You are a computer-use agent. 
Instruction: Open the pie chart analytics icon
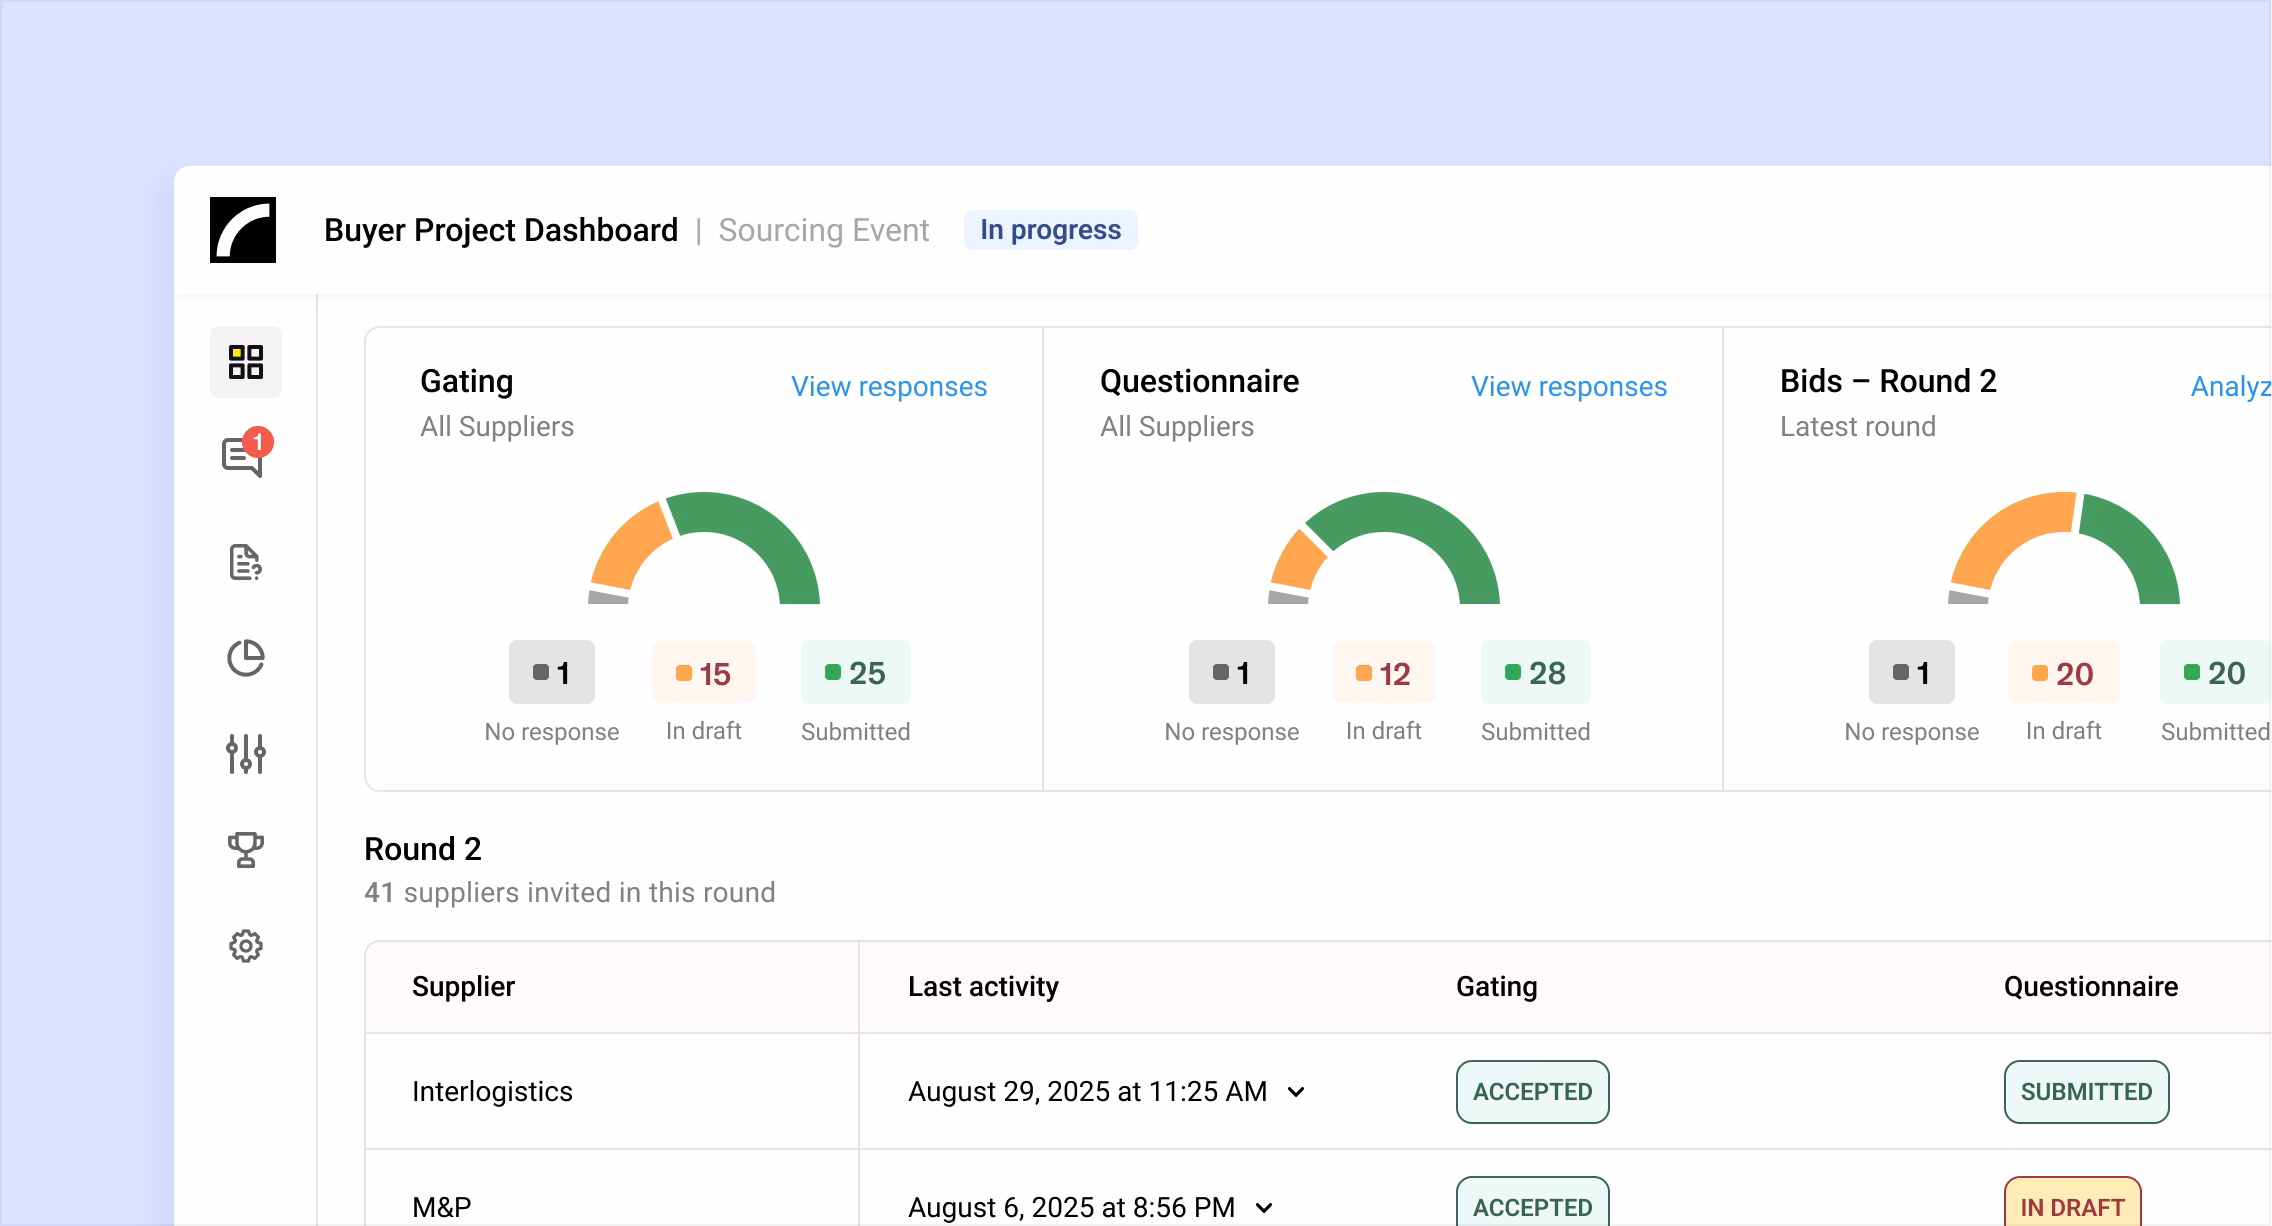click(245, 658)
